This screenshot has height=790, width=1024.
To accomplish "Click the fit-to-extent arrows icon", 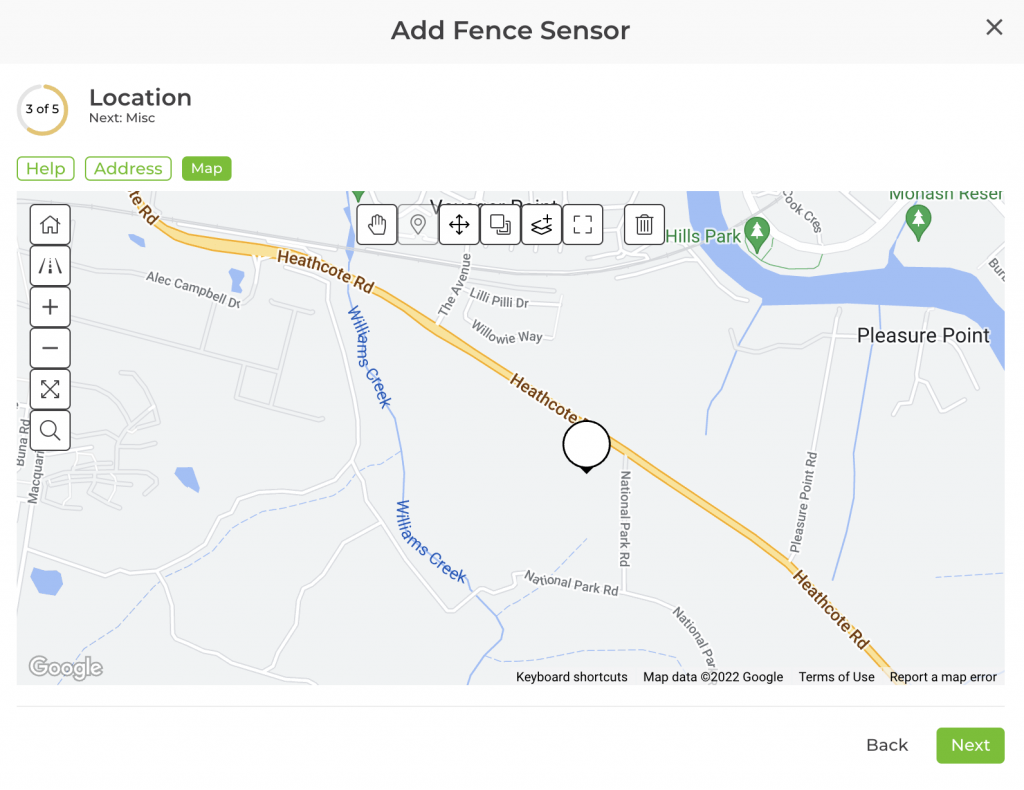I will [x=50, y=389].
